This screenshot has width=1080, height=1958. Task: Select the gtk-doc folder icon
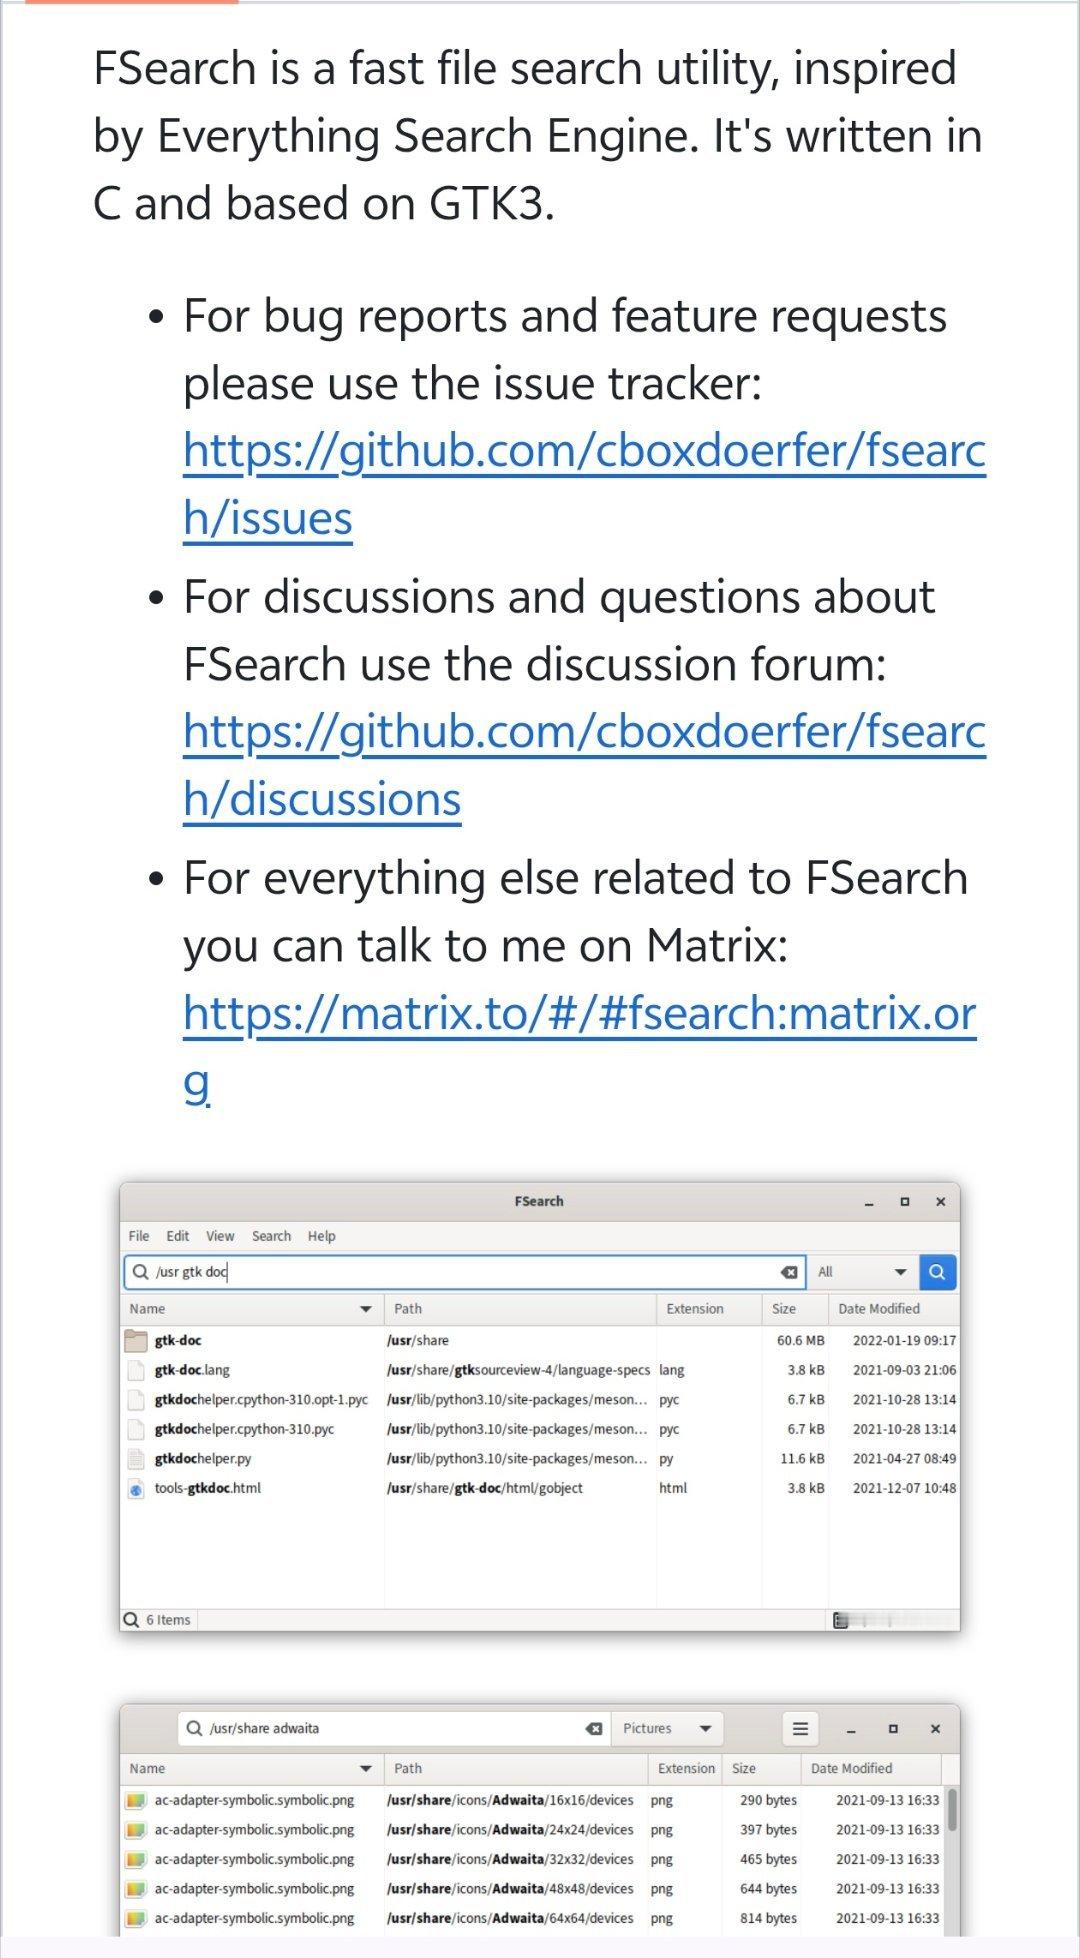(x=136, y=1340)
